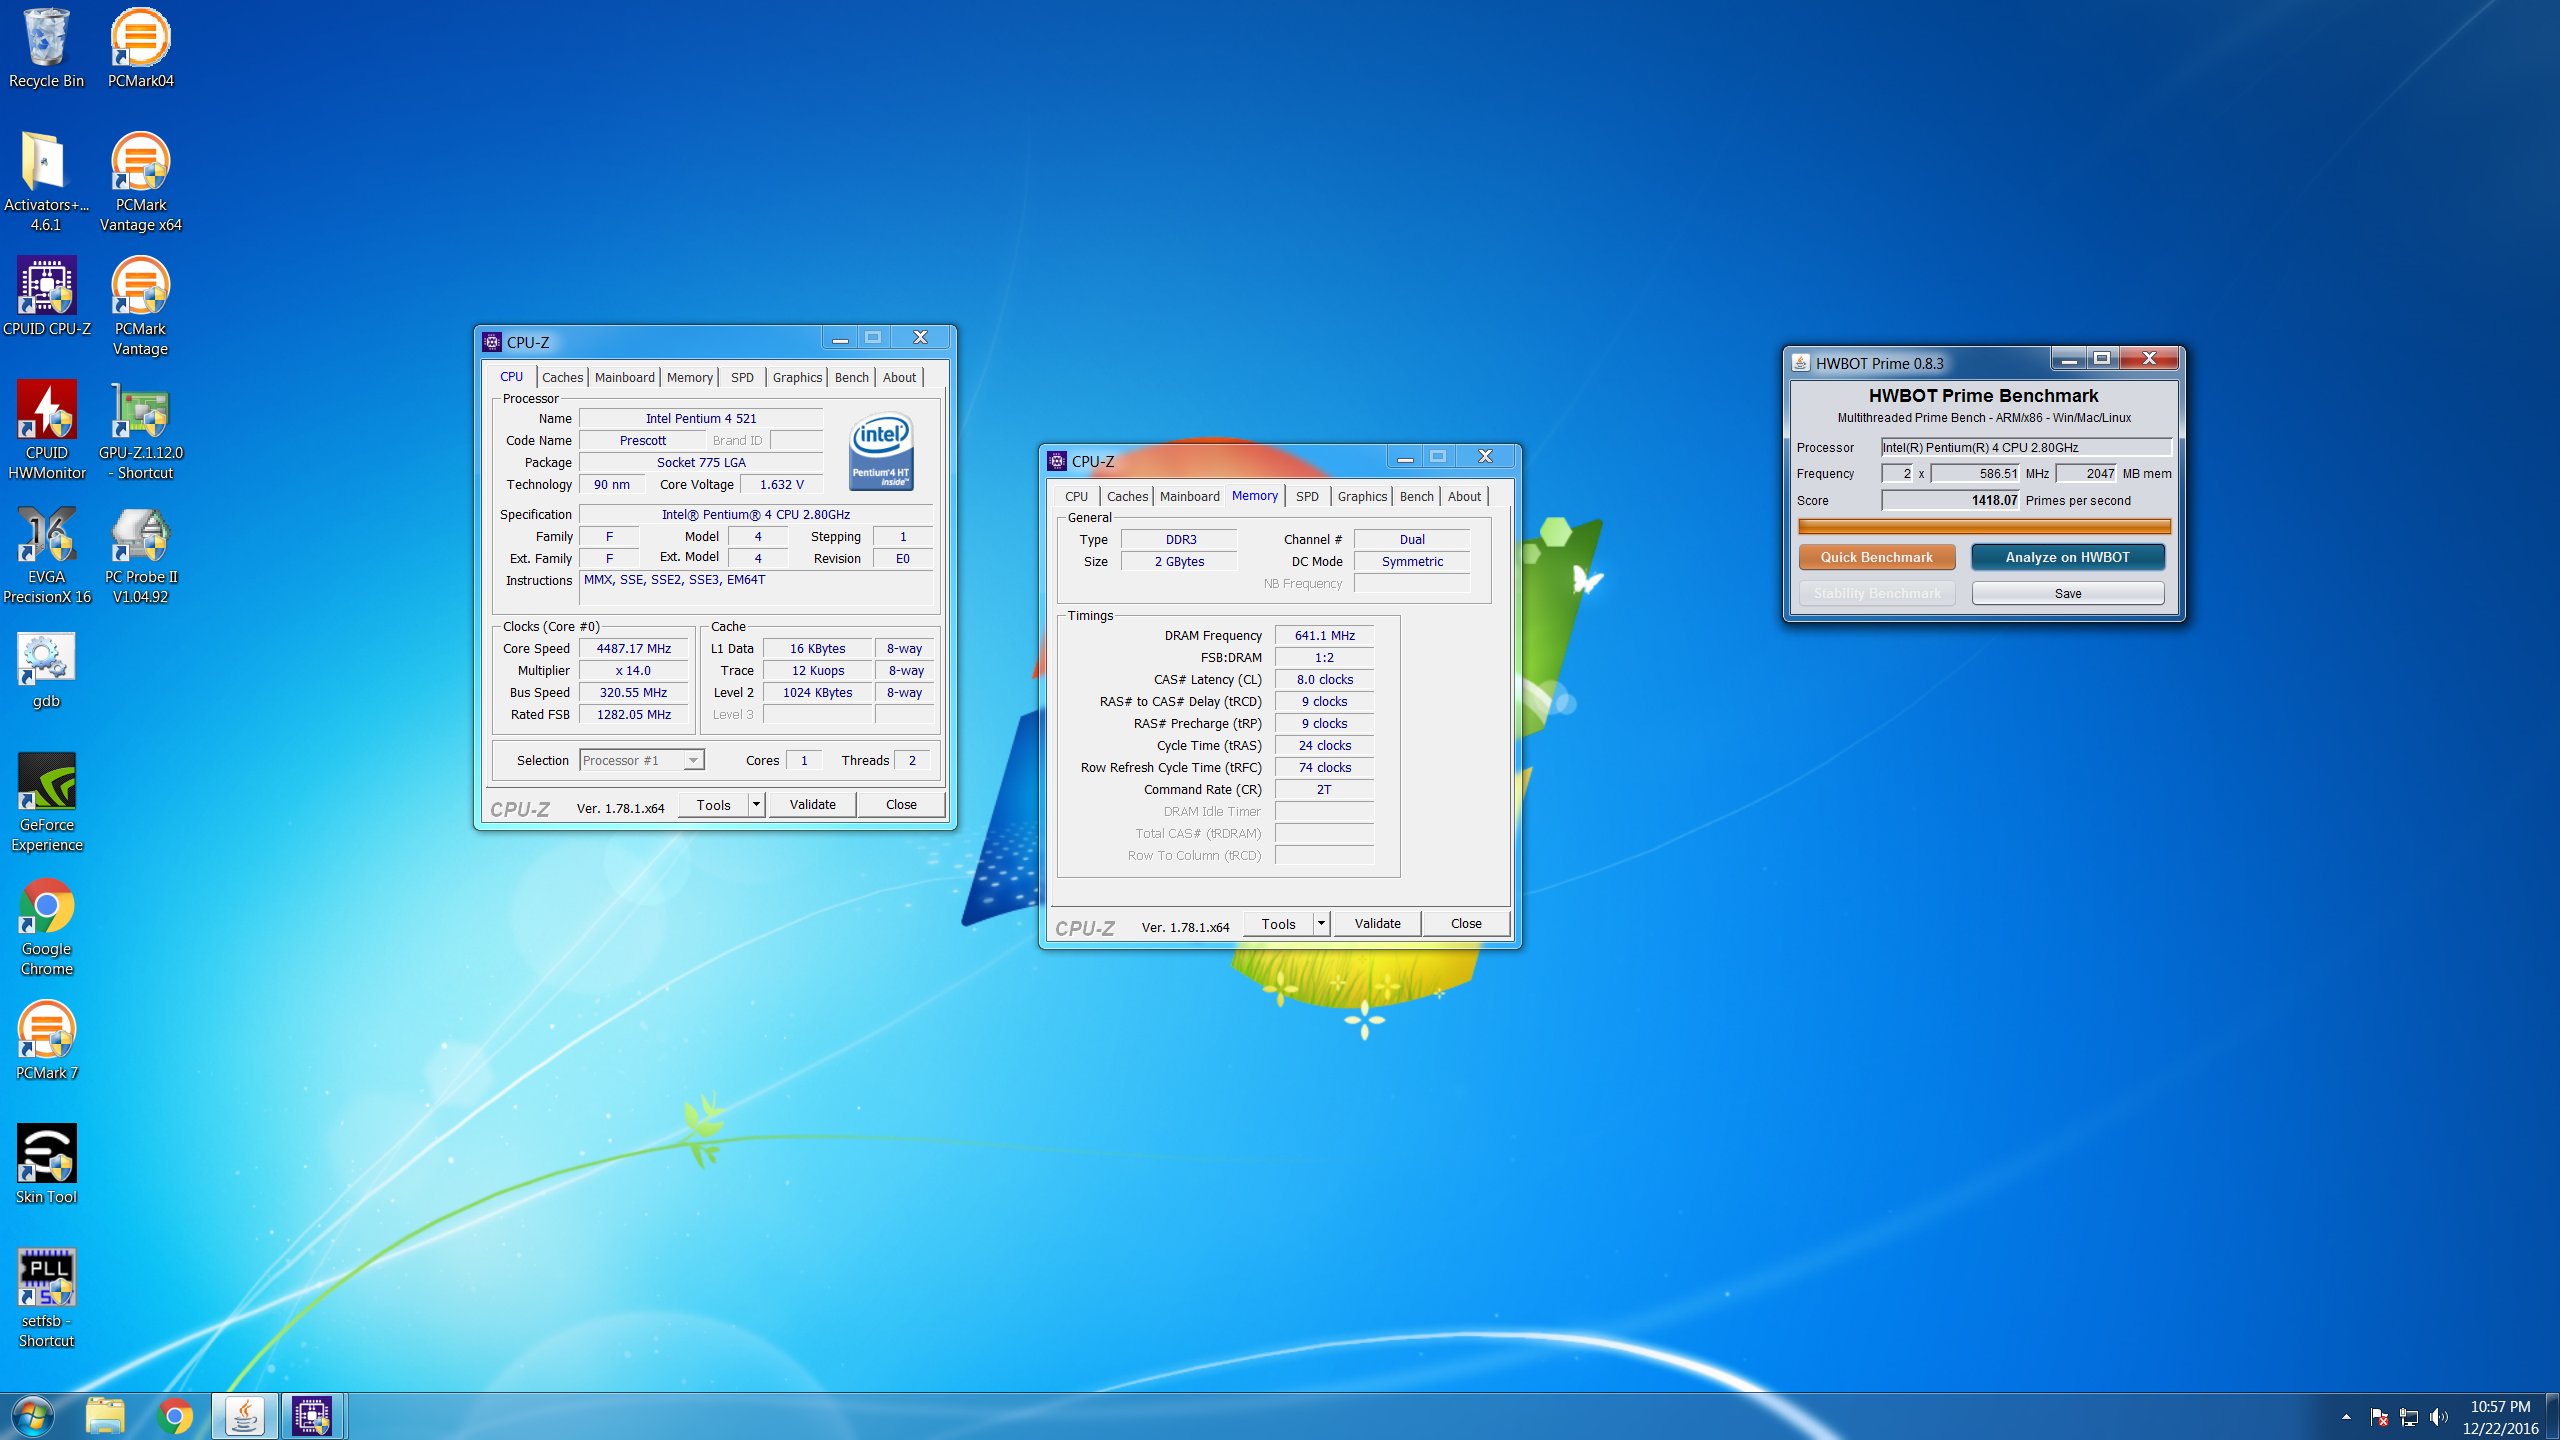The height and width of the screenshot is (1440, 2560).
Task: Open Google Chrome desktop icon
Action: point(46,926)
